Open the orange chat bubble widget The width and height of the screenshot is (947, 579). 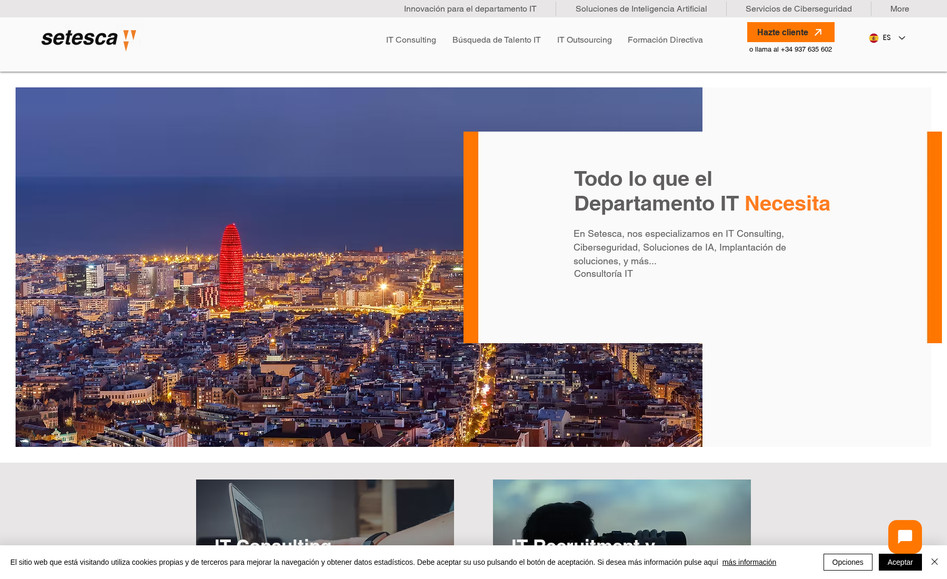click(904, 537)
